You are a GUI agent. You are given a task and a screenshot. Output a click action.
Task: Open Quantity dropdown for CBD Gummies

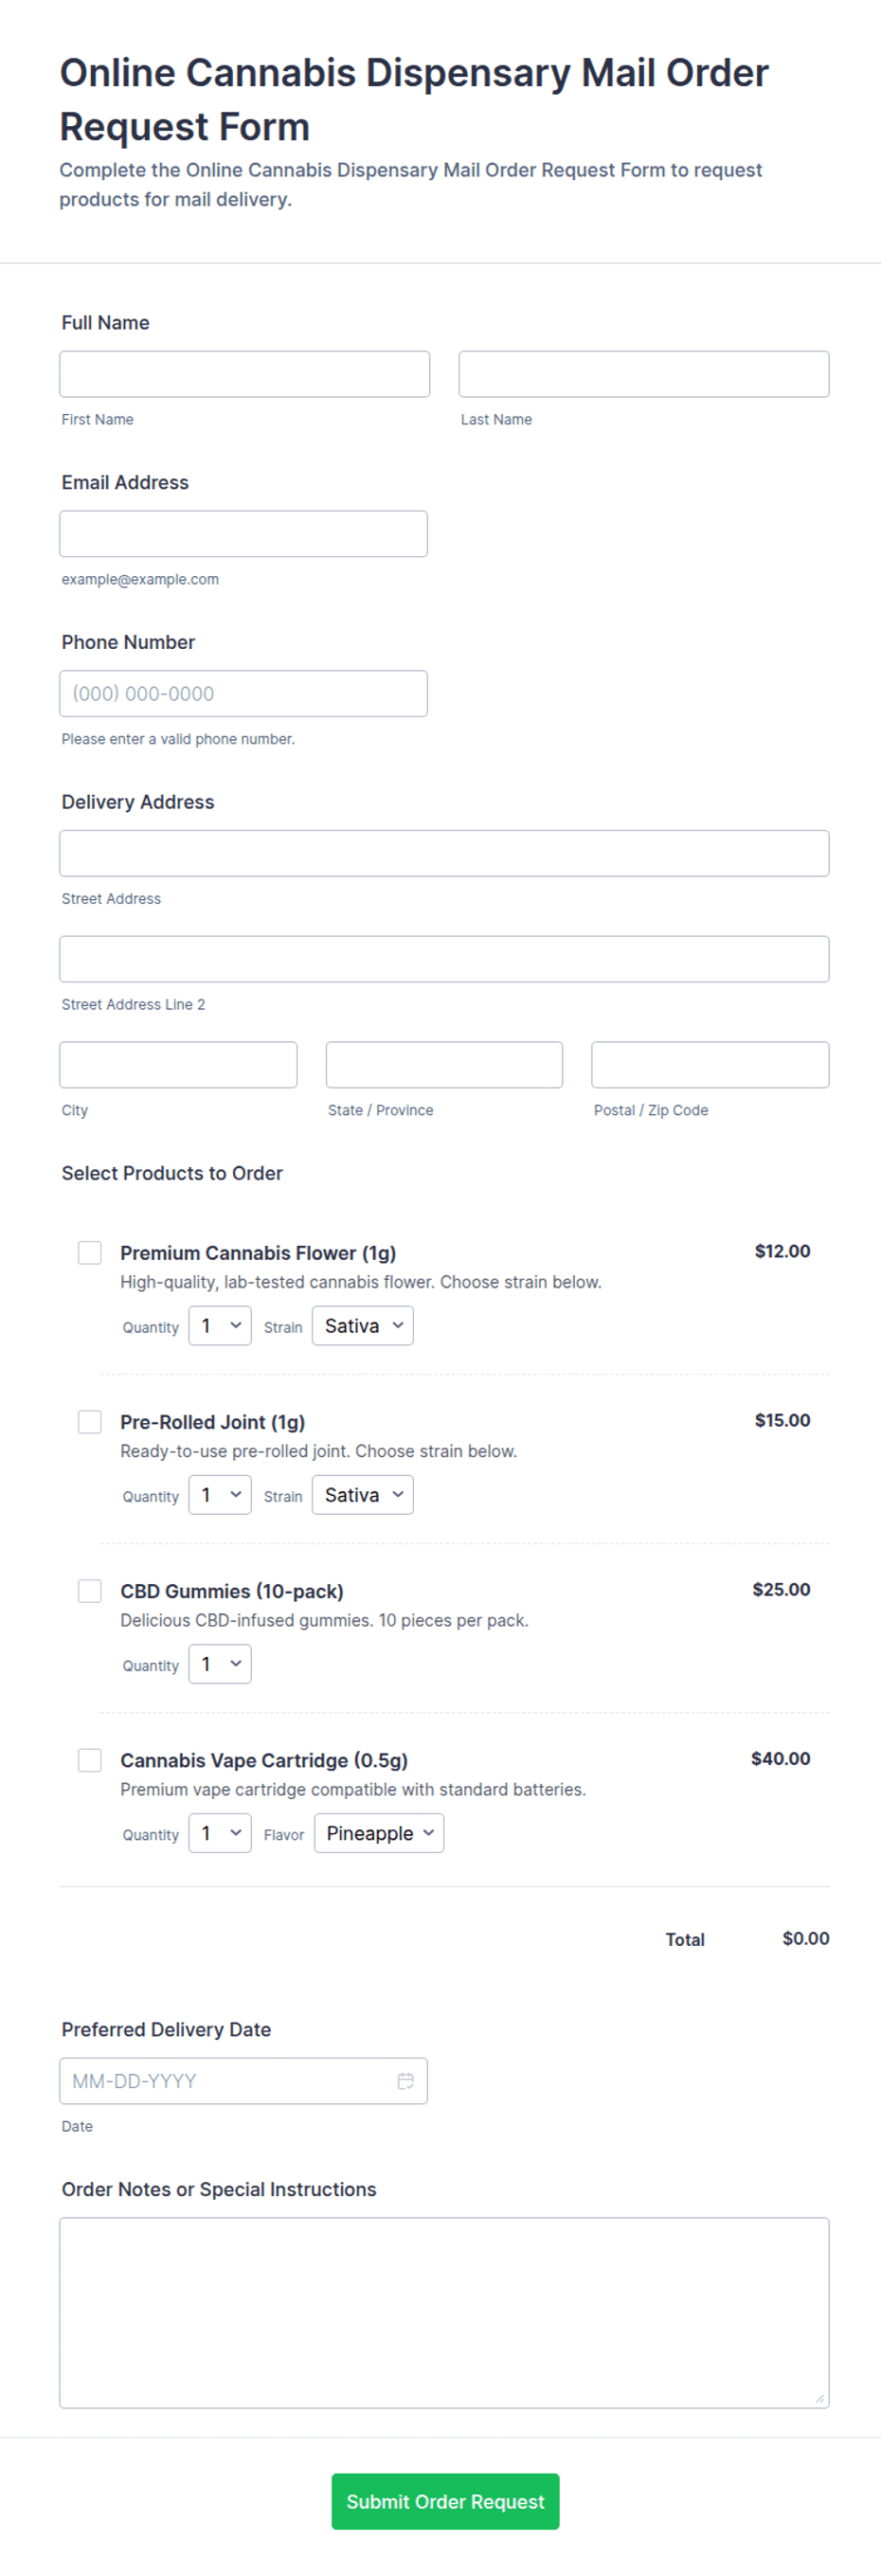(220, 1663)
